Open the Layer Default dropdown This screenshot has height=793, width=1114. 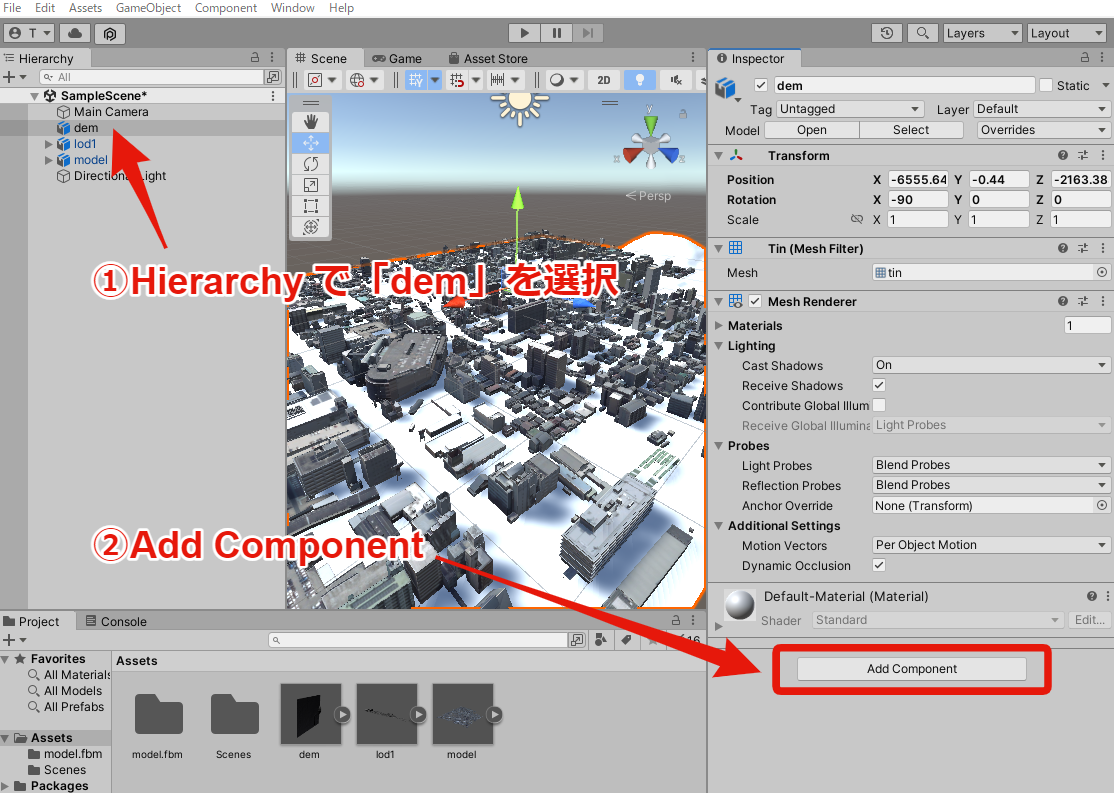[1042, 109]
